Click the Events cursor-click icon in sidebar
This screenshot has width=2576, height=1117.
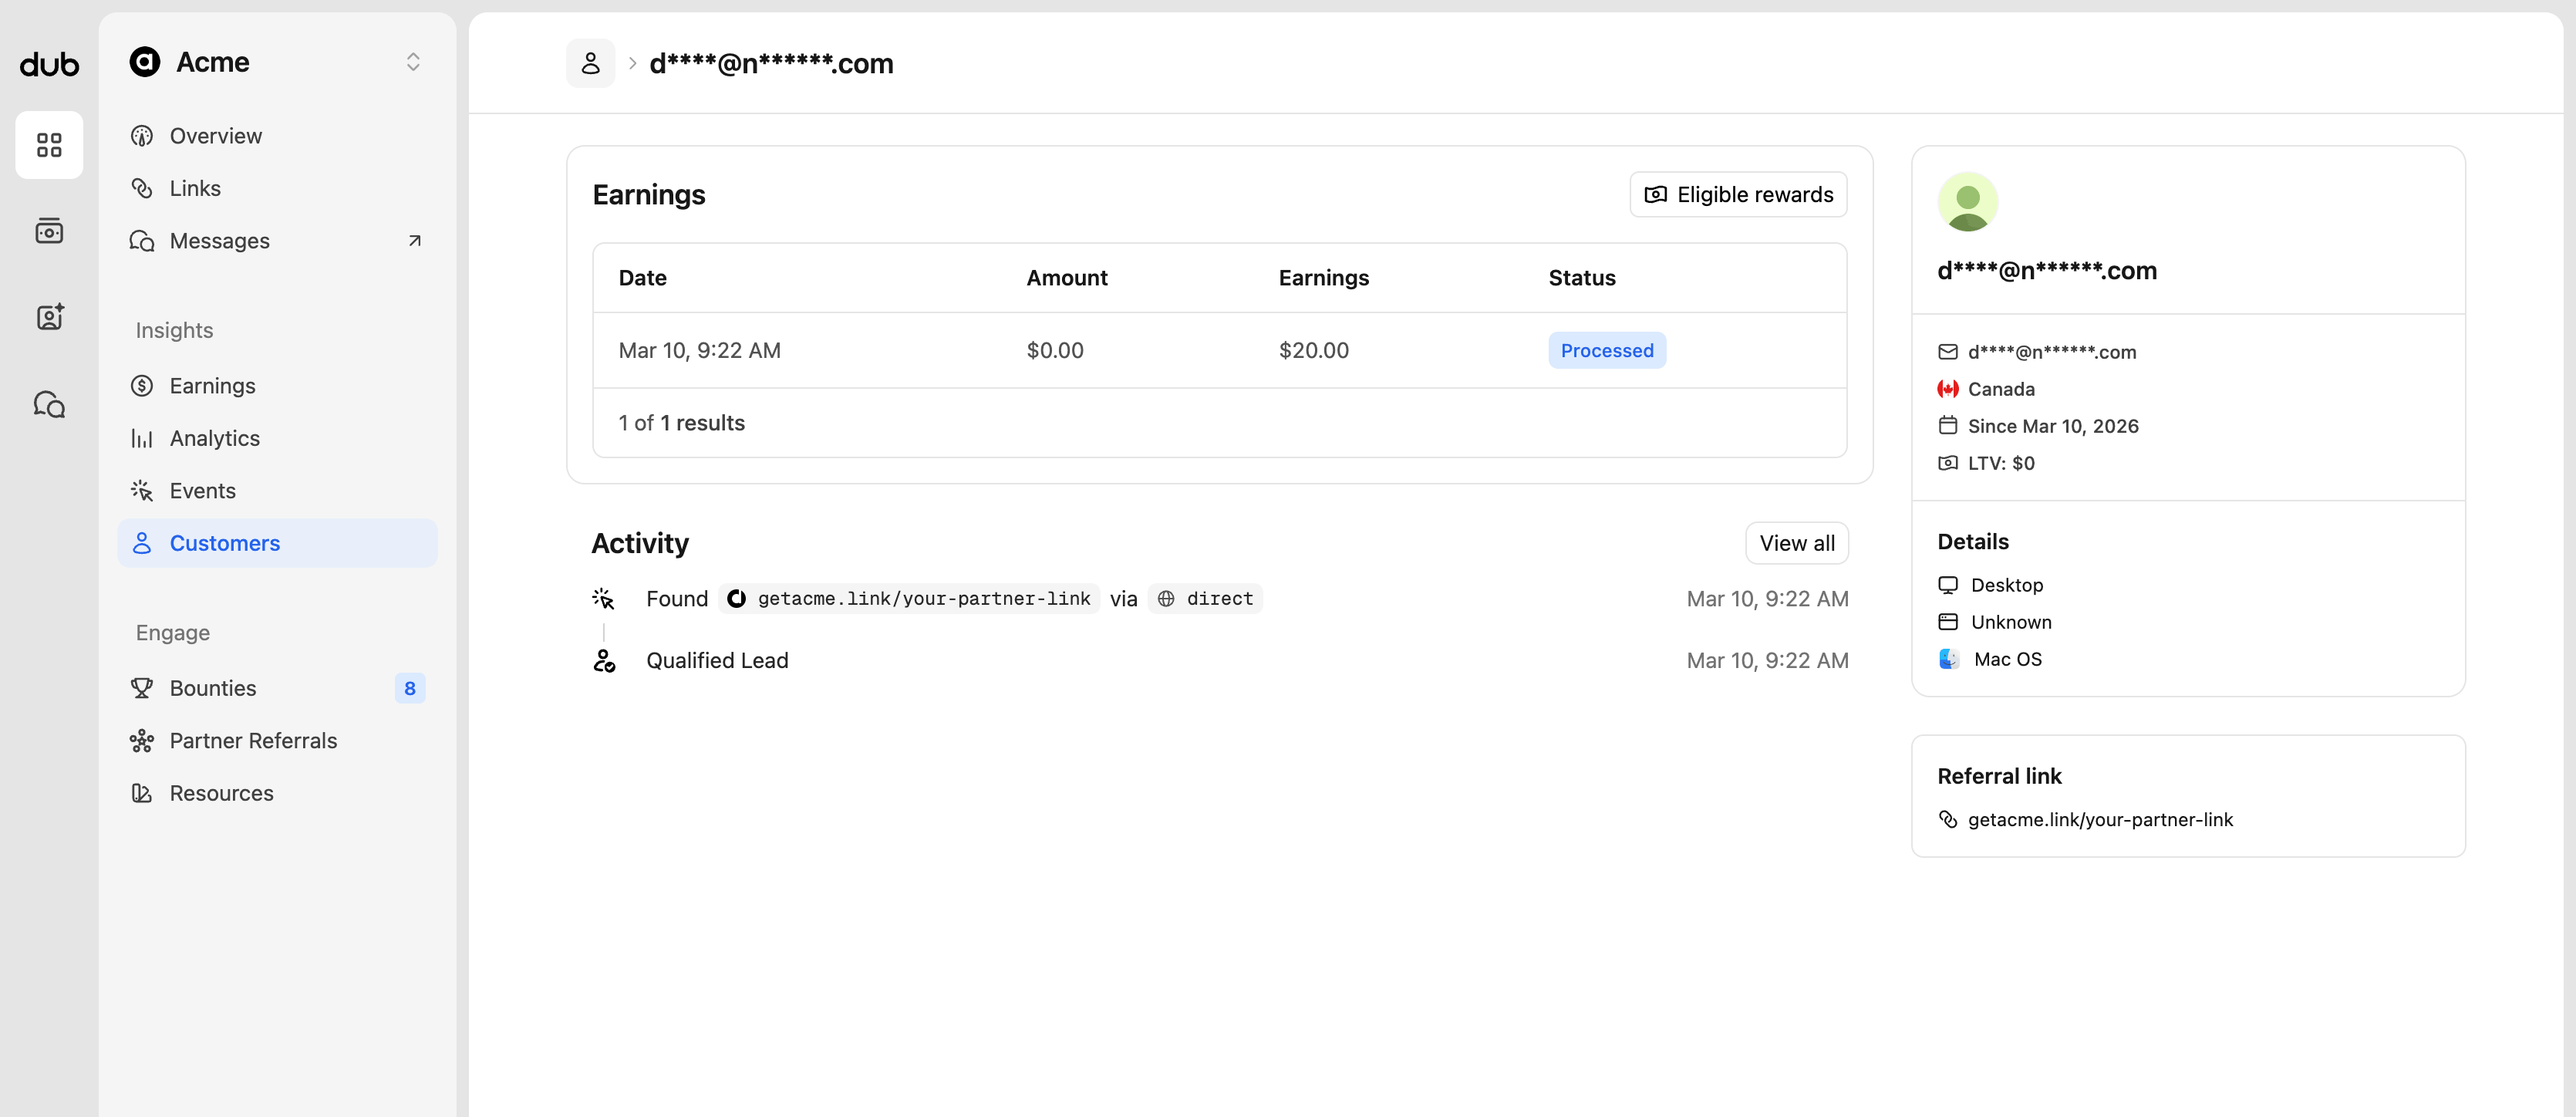click(x=142, y=491)
